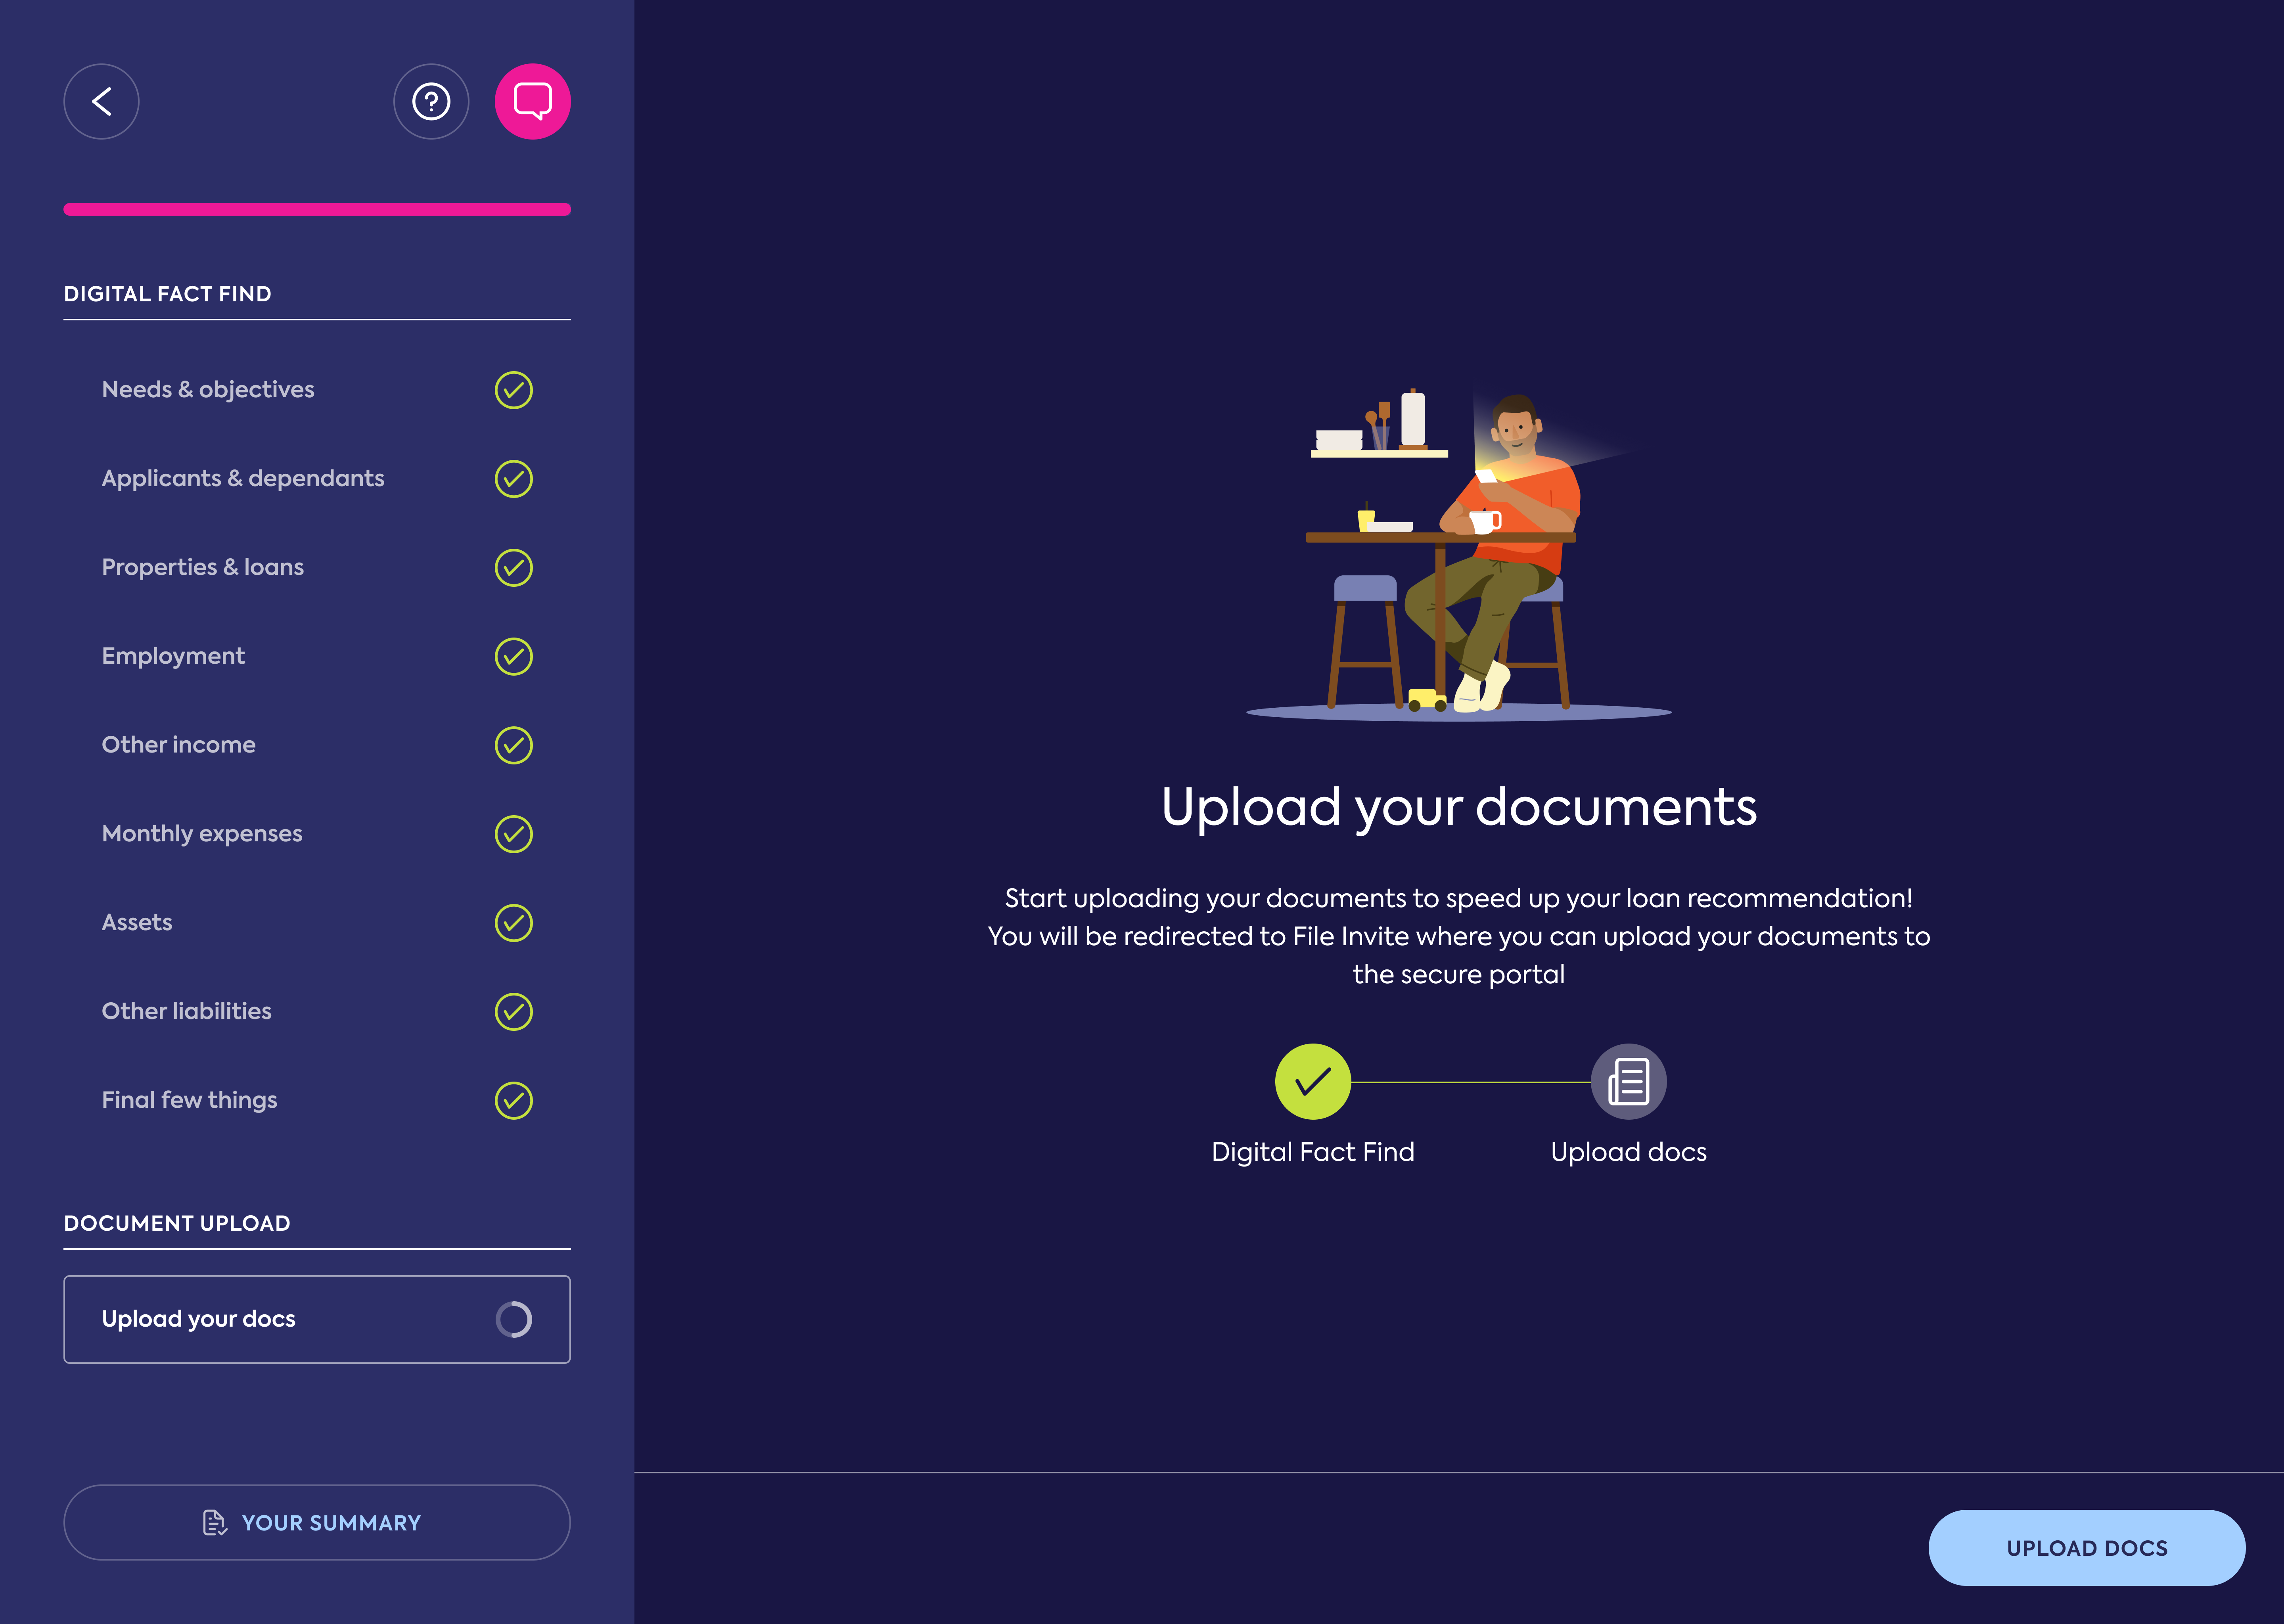Screen dimensions: 2284x1624
Task: Open the help question mark icon
Action: coord(431,101)
